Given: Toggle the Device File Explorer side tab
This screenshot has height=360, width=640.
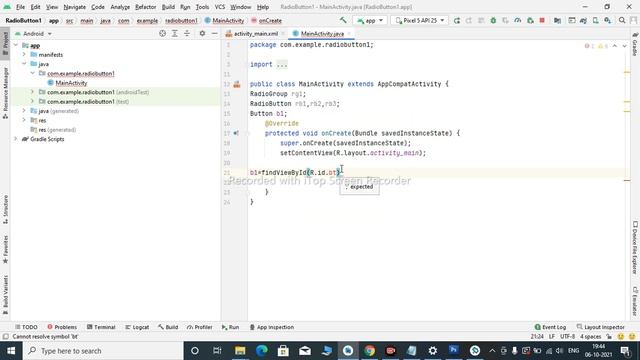Looking at the screenshot, I should tap(635, 248).
